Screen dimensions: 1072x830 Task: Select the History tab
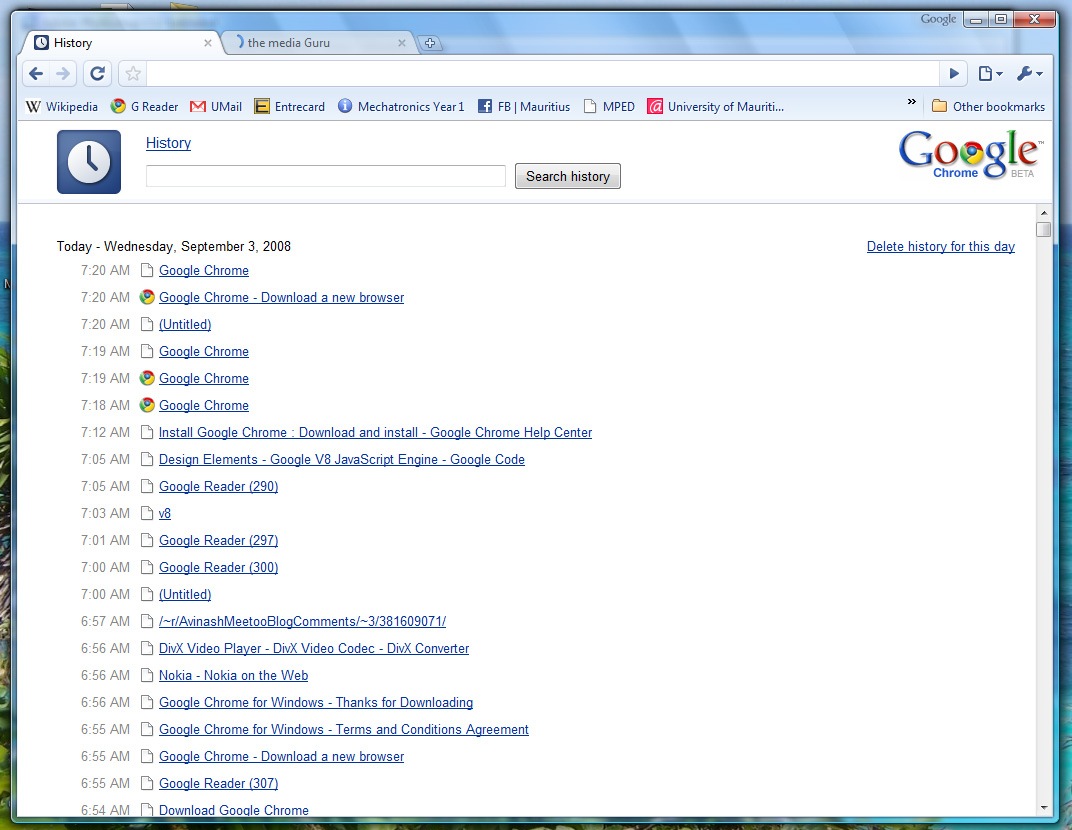point(123,43)
